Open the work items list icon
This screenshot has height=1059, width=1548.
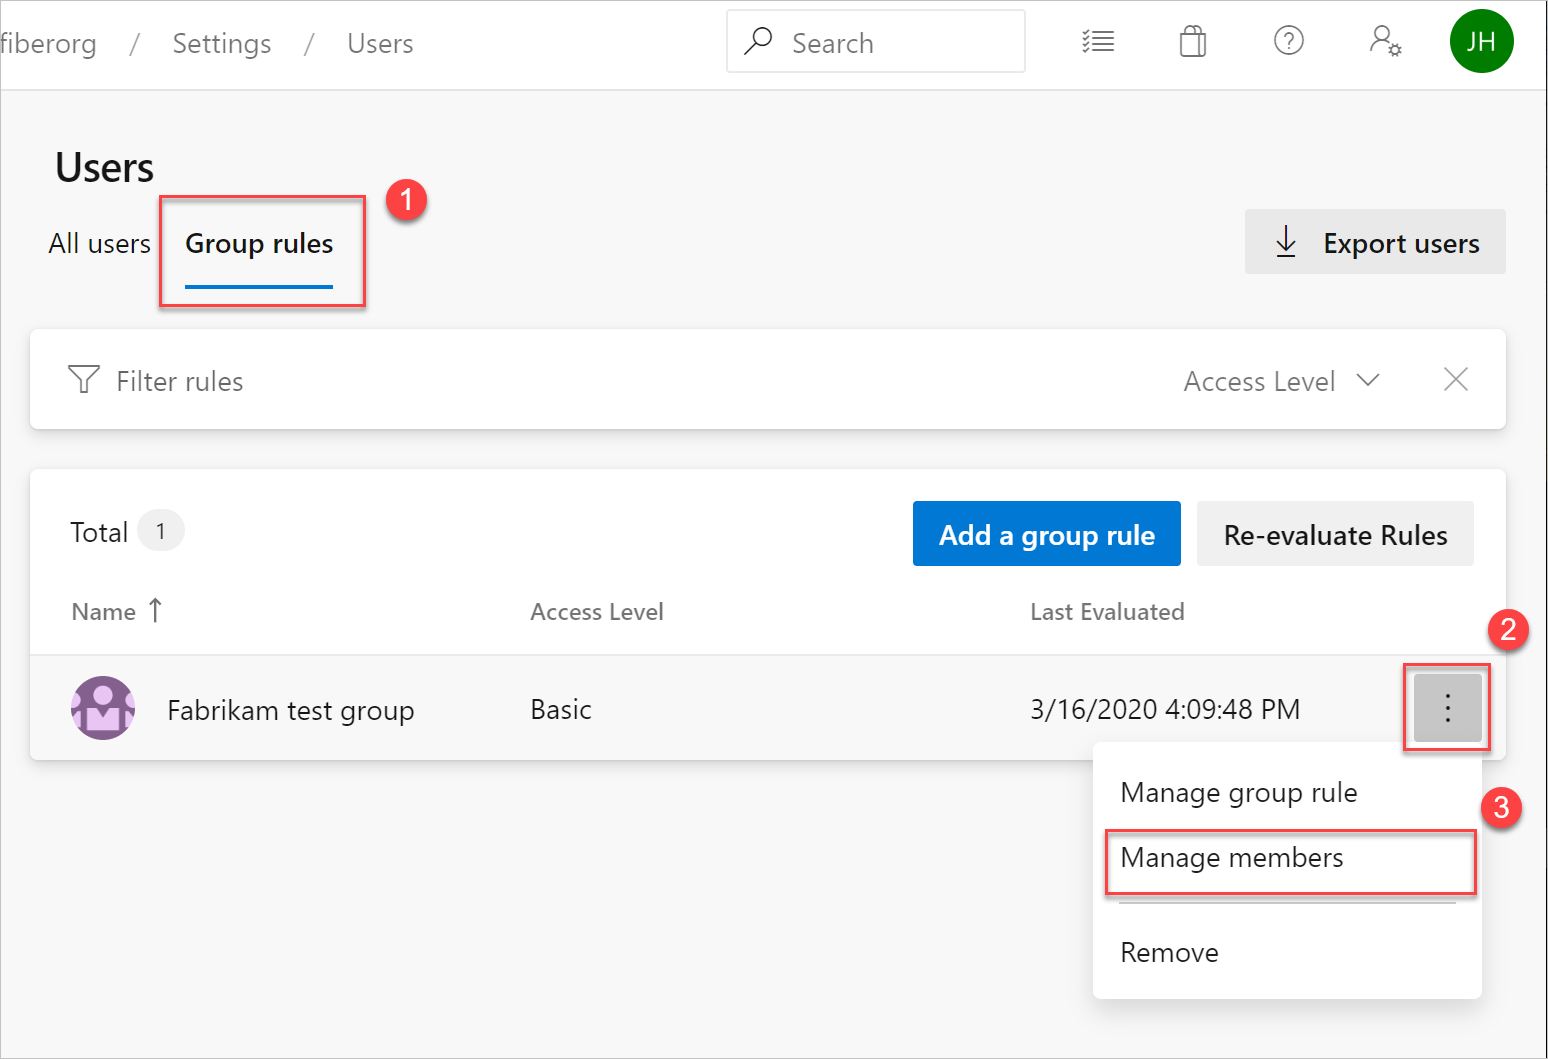tap(1098, 42)
